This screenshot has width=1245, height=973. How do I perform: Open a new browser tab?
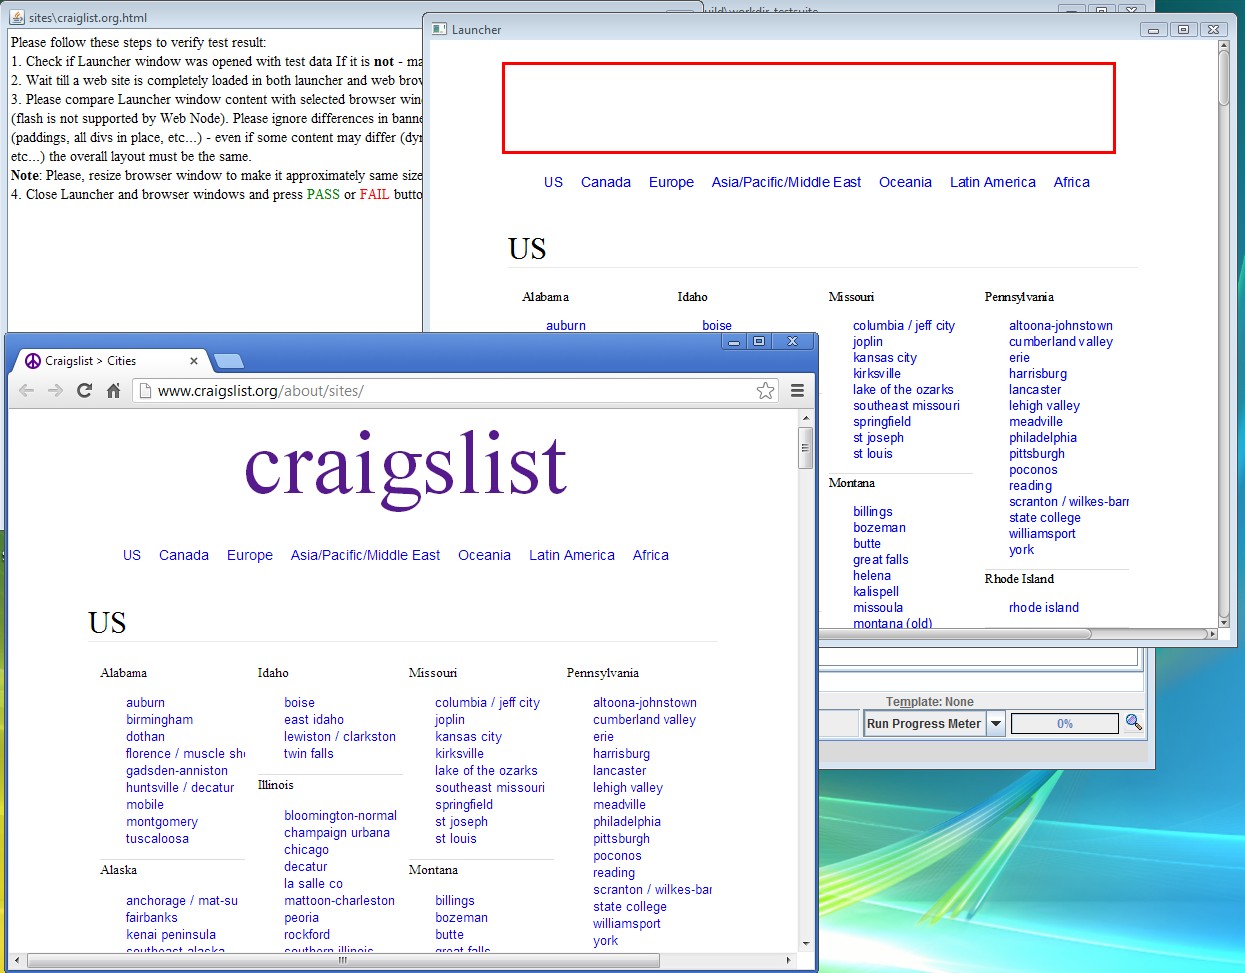click(228, 361)
